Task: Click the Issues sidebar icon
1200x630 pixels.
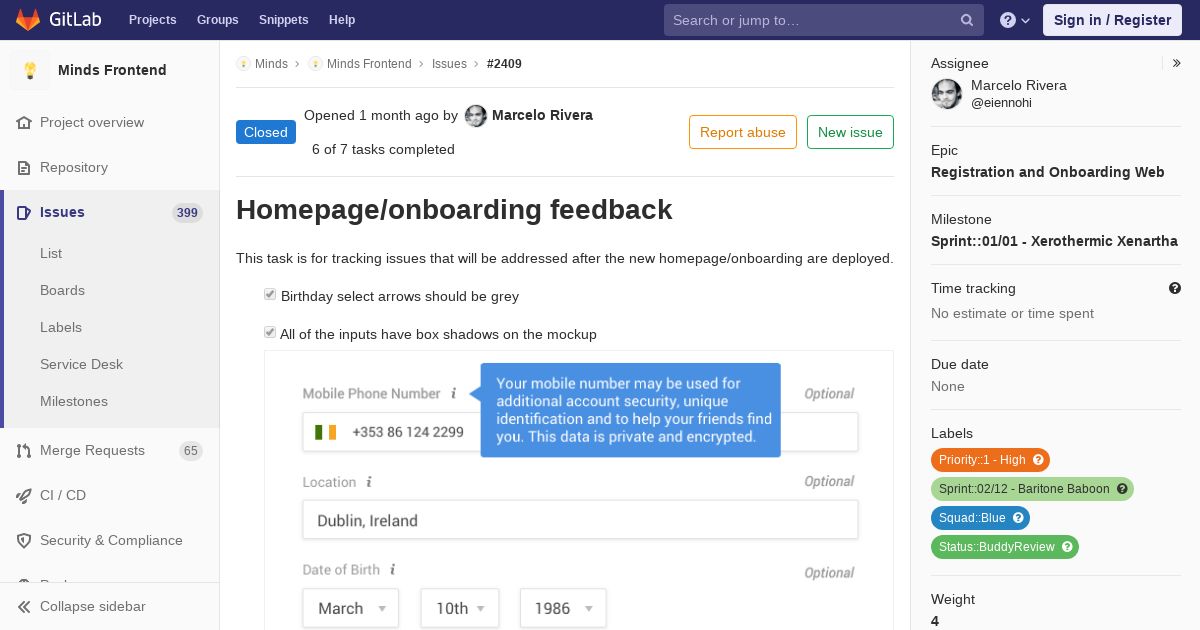Action: click(24, 212)
